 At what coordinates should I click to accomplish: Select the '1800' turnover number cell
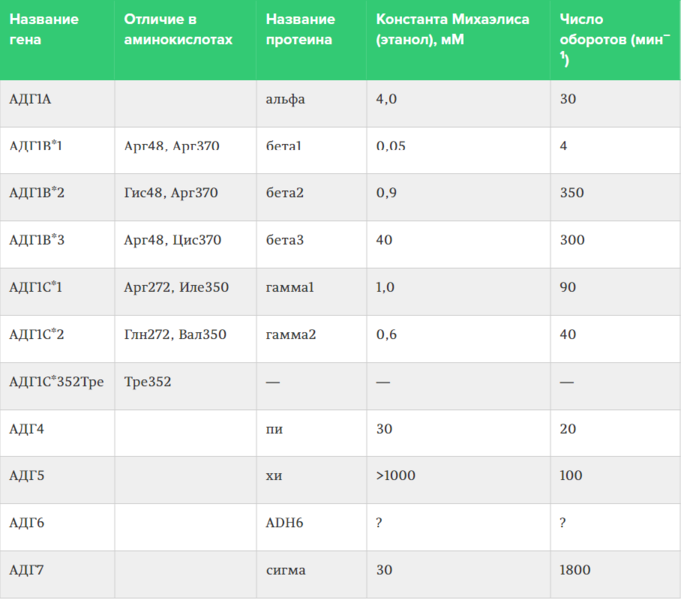[615, 574]
